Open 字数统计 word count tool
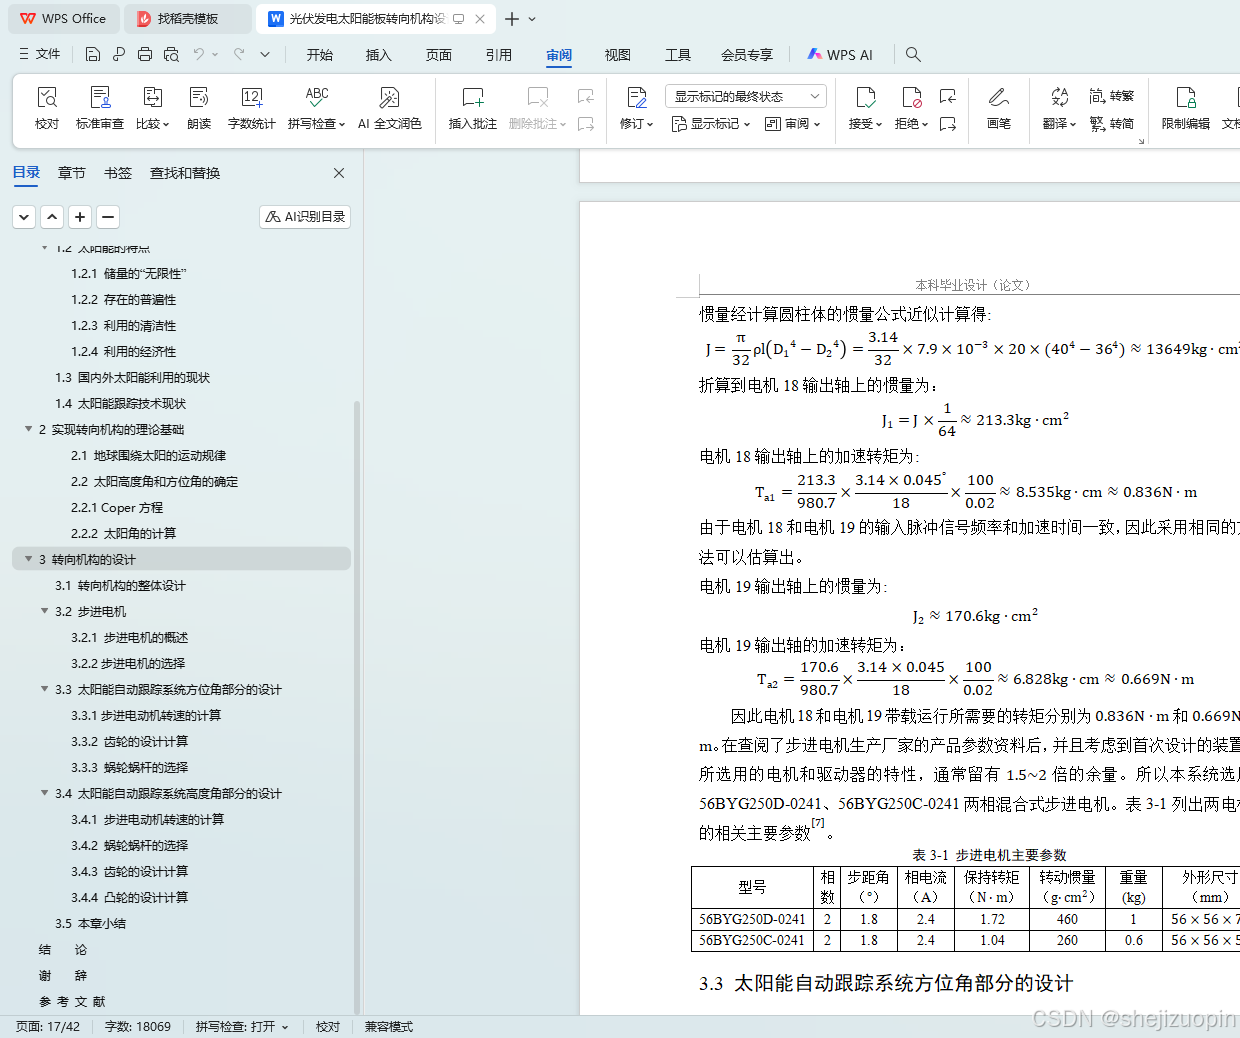The image size is (1240, 1038). pos(252,108)
